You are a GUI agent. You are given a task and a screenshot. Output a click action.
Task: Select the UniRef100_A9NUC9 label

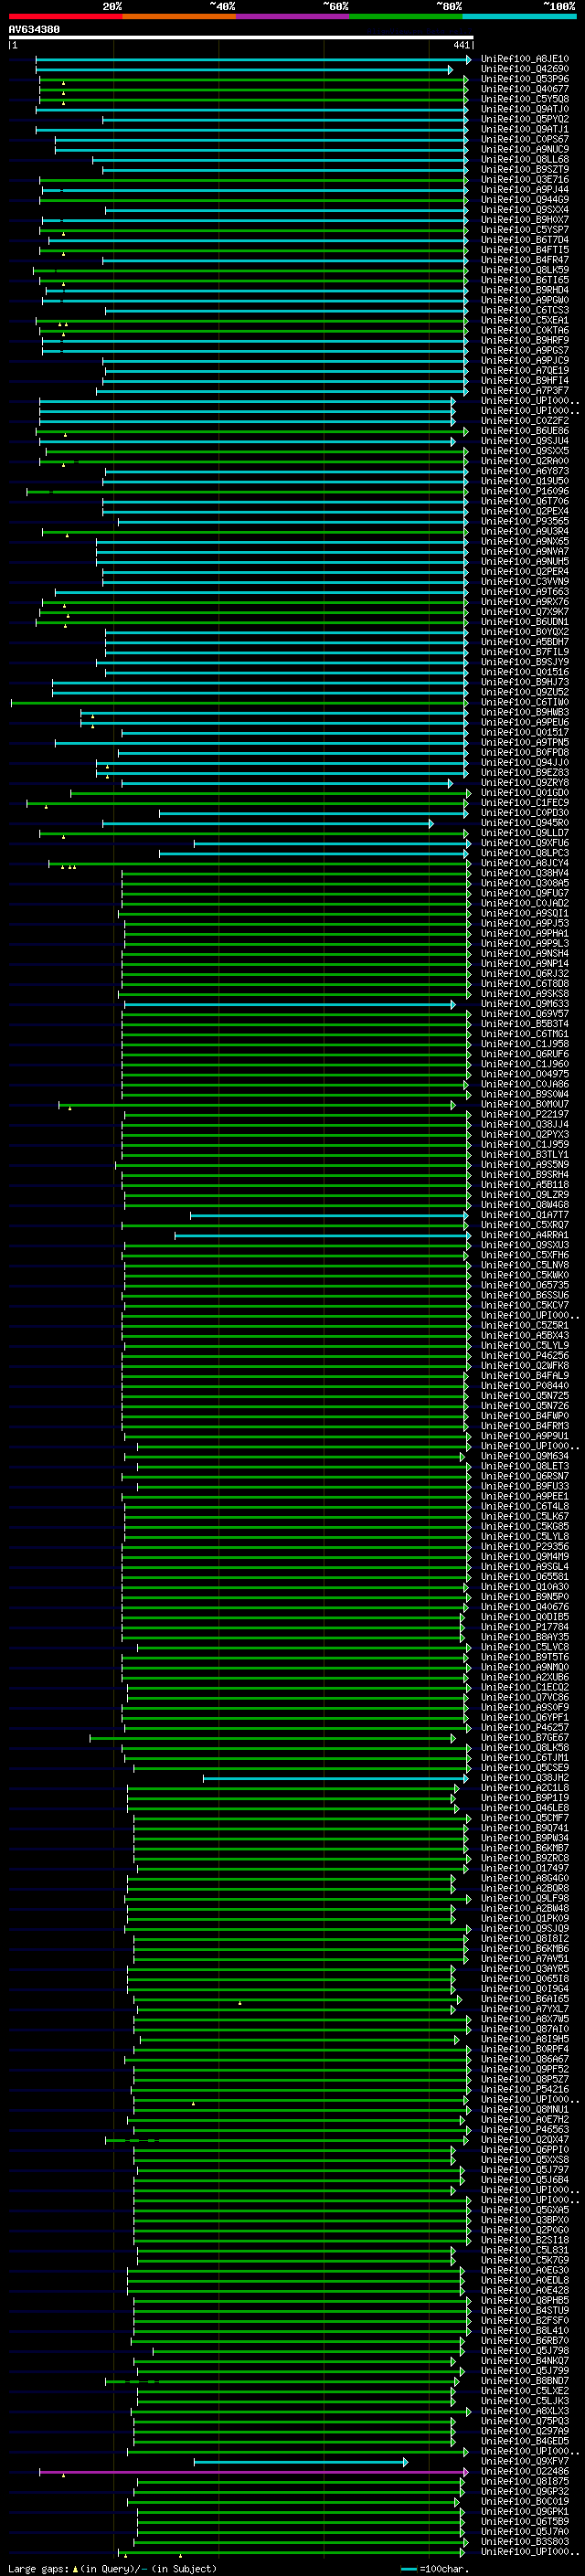coord(525,149)
